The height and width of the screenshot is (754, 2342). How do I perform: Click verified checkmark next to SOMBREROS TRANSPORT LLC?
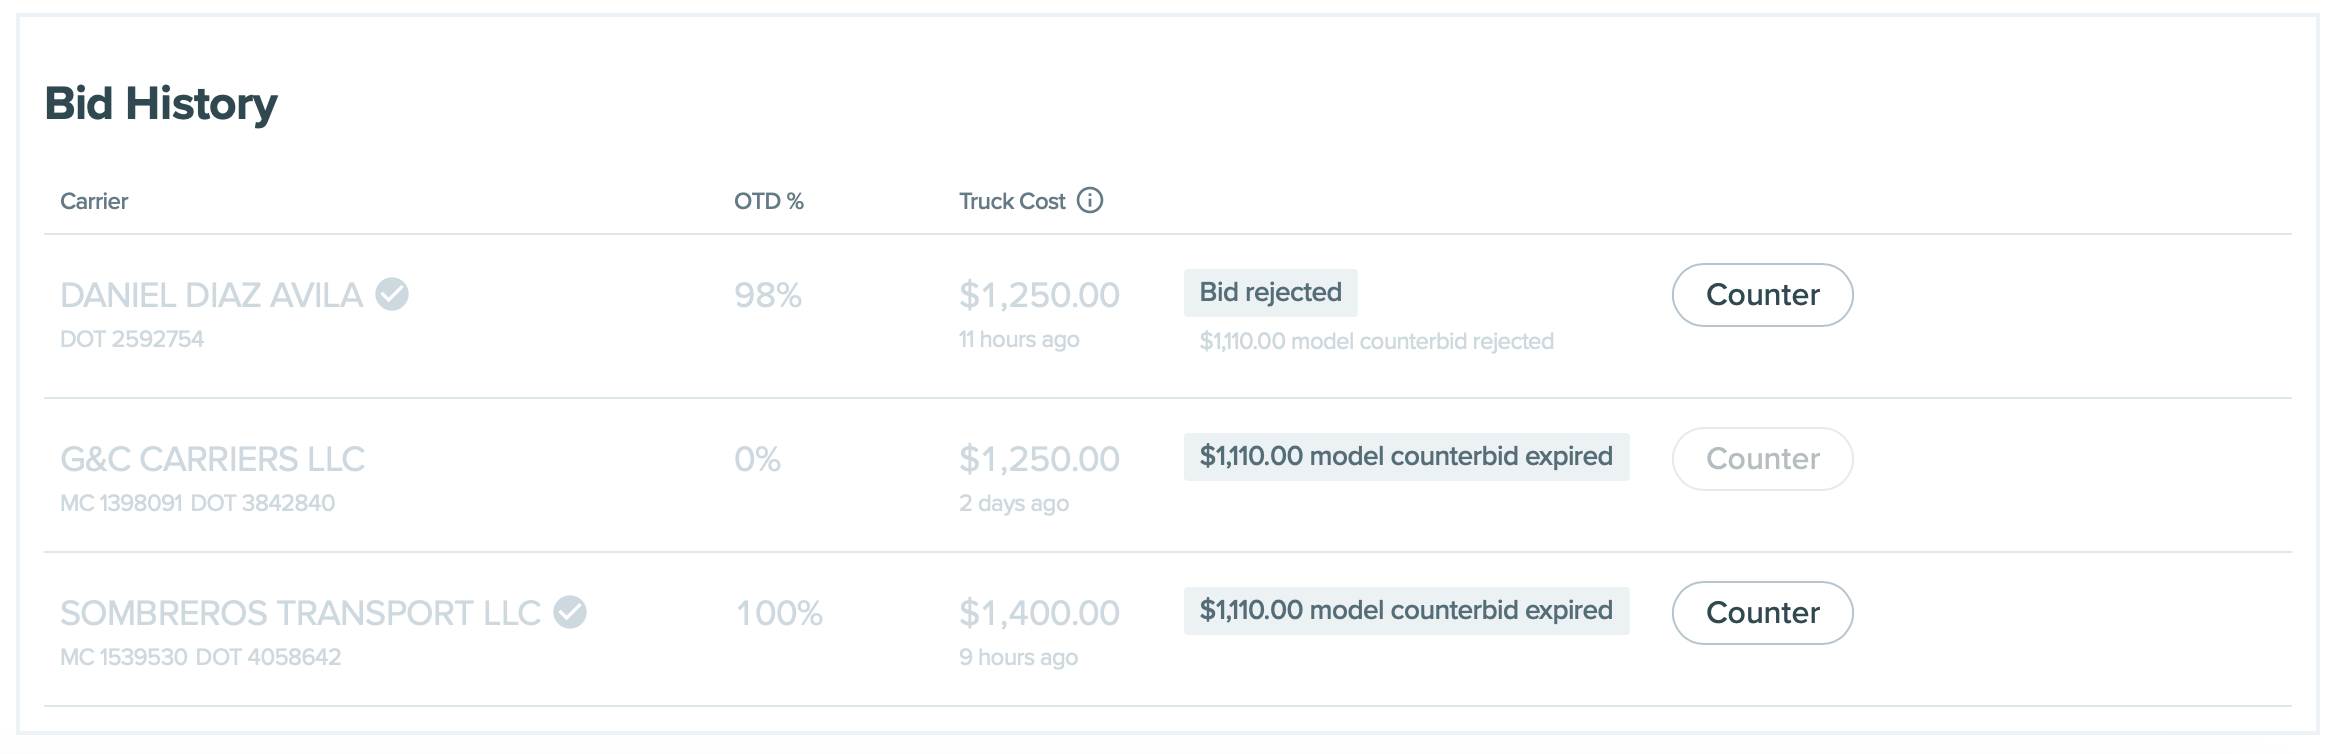pyautogui.click(x=570, y=612)
